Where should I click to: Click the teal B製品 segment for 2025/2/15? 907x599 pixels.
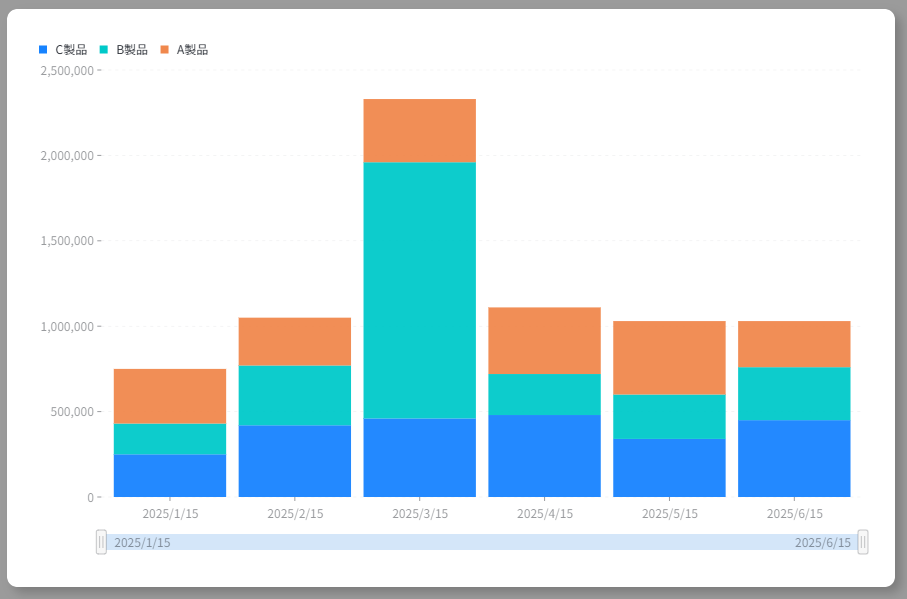coord(295,395)
